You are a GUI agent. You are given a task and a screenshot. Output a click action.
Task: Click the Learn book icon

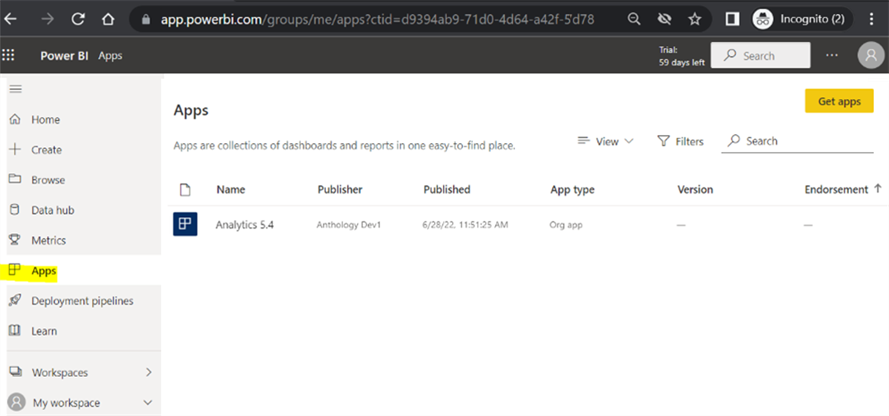(16, 330)
